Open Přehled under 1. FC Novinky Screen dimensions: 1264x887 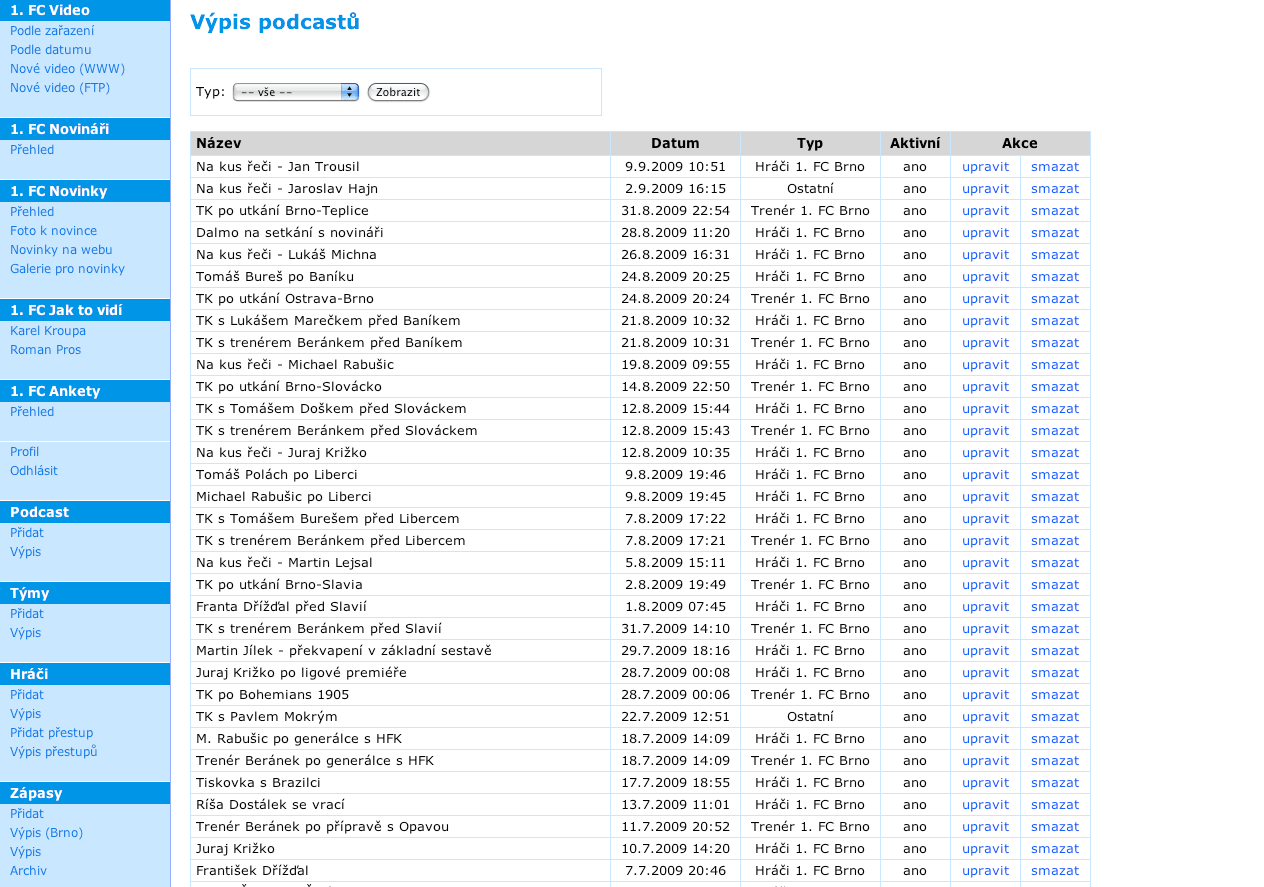click(x=32, y=212)
